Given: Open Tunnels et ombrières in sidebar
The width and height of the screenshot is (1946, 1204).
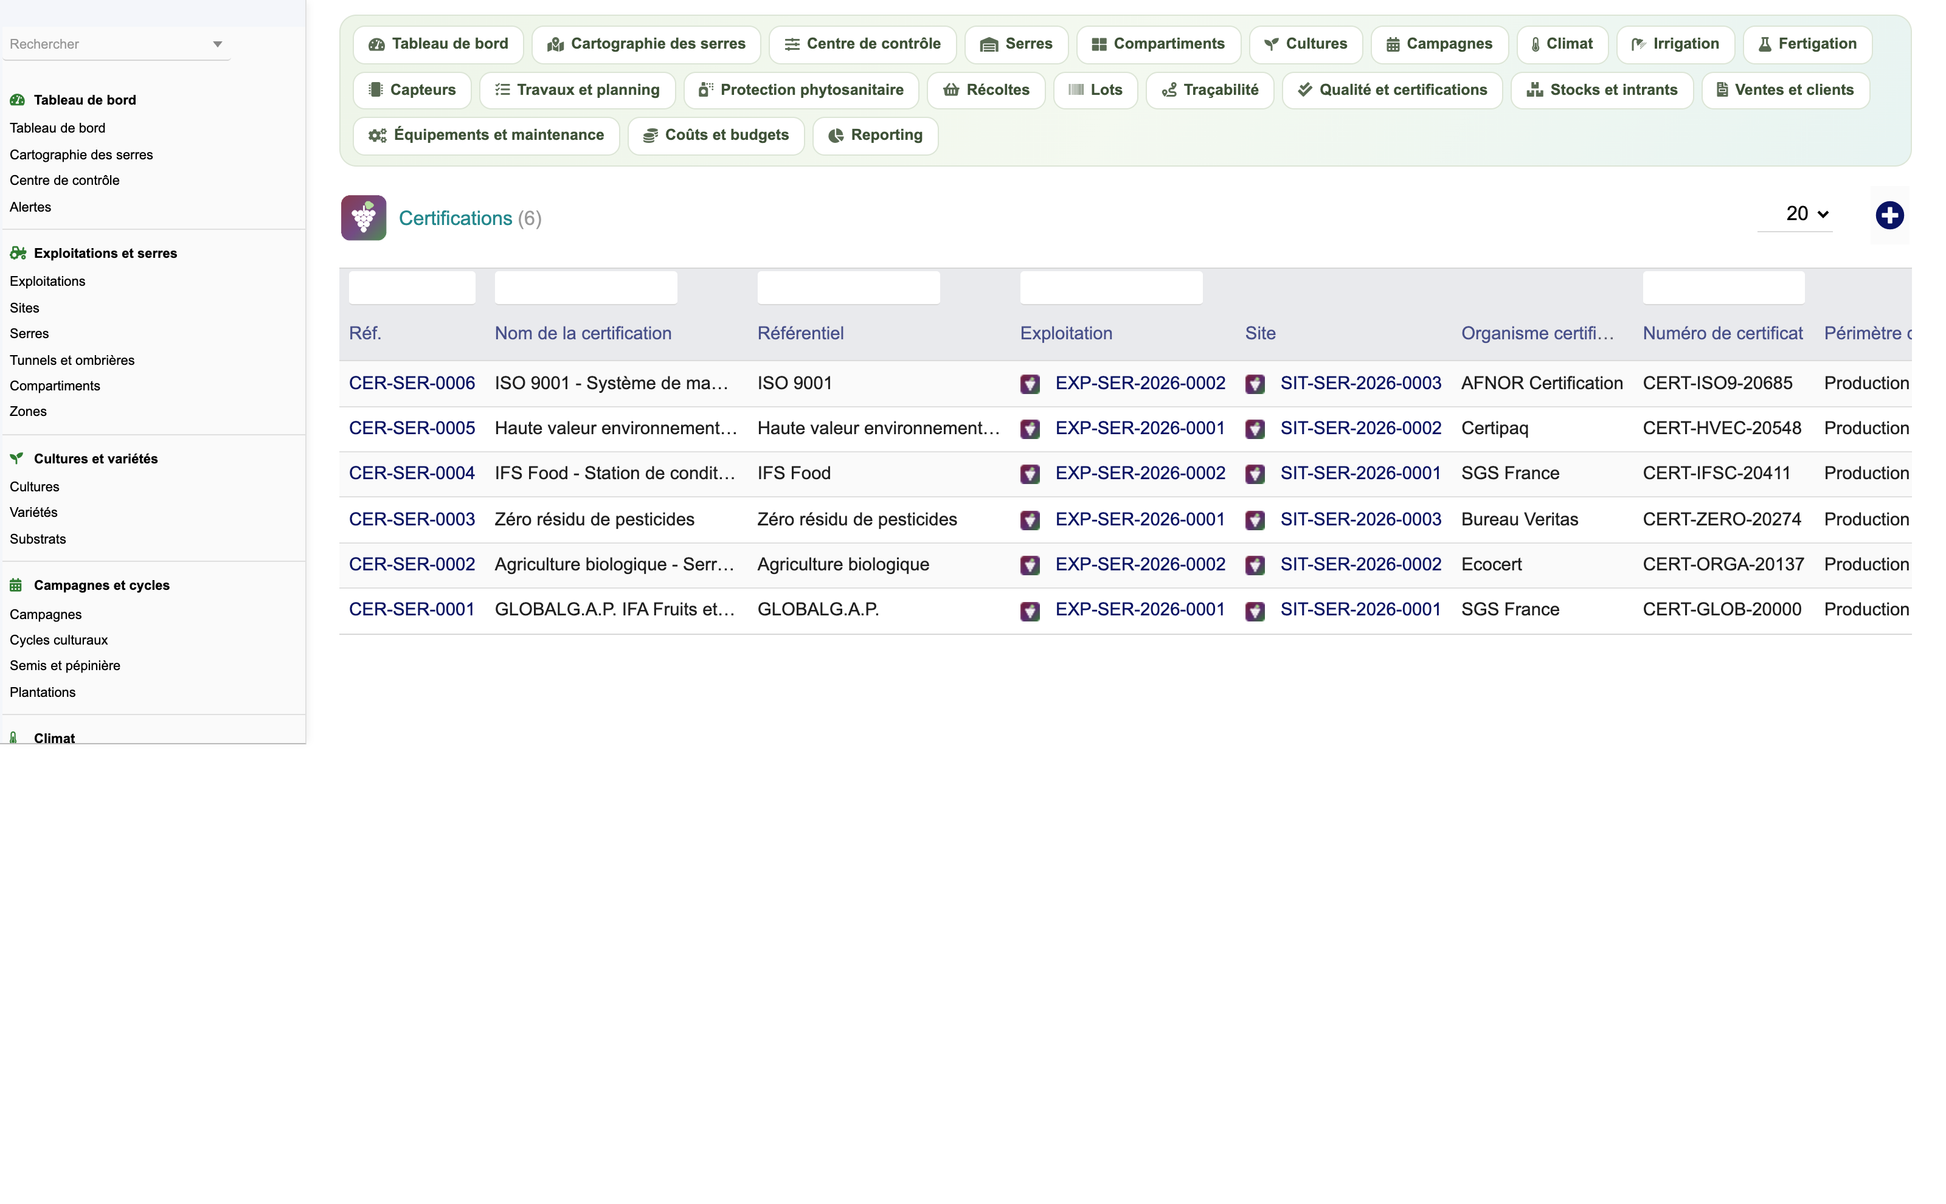Looking at the screenshot, I should coord(72,360).
